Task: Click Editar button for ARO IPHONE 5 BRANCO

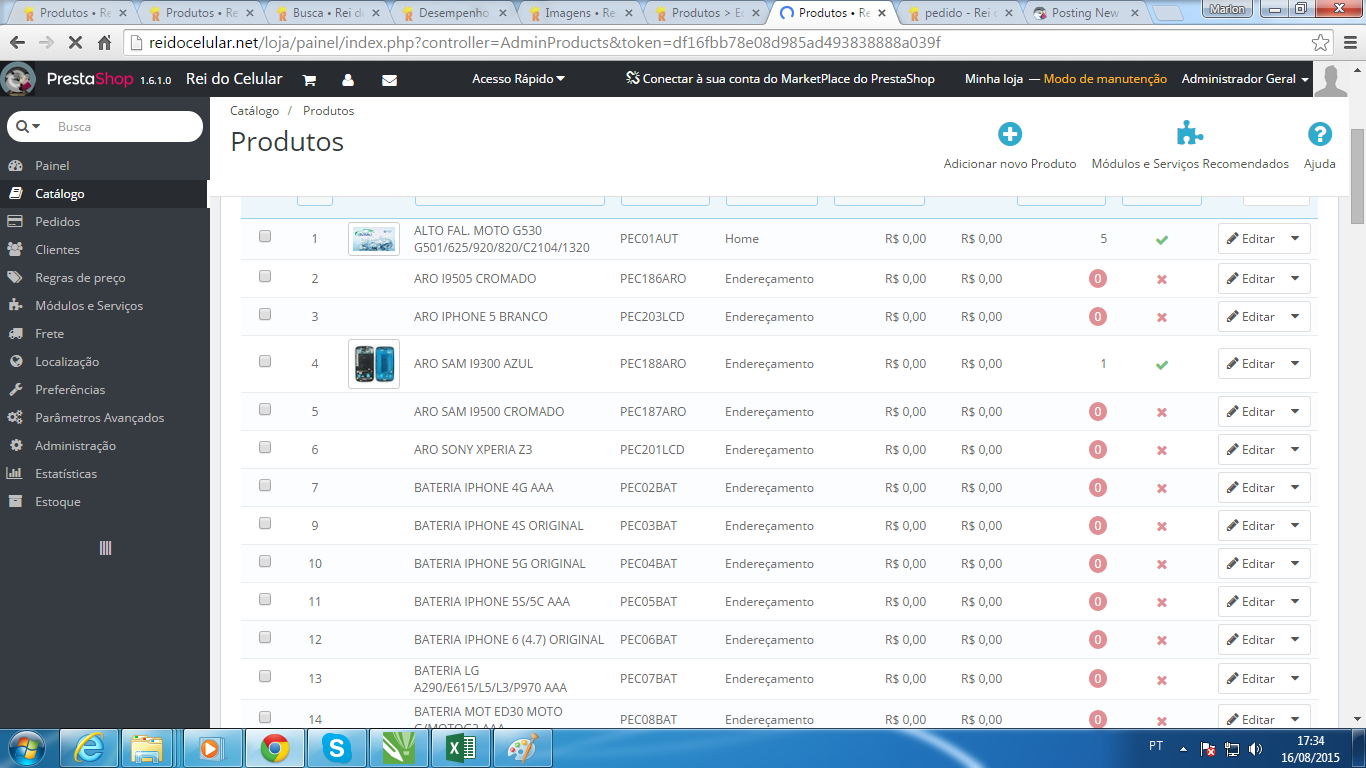Action: [x=1251, y=317]
